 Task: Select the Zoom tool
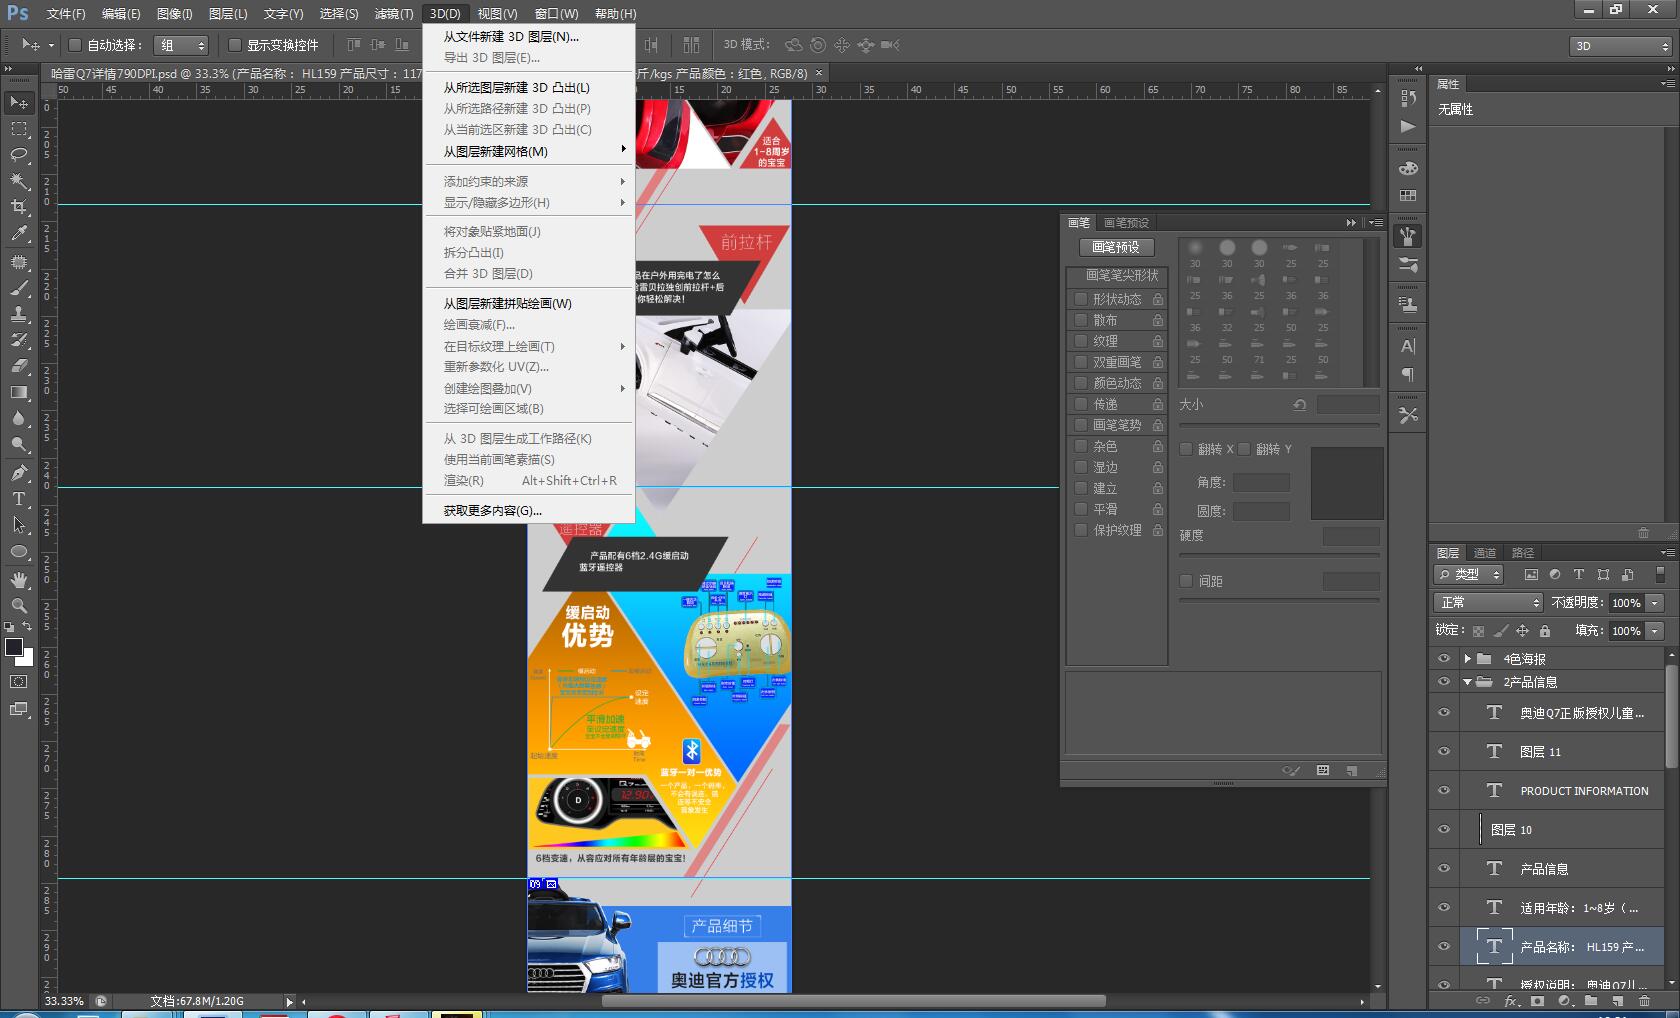pos(19,606)
